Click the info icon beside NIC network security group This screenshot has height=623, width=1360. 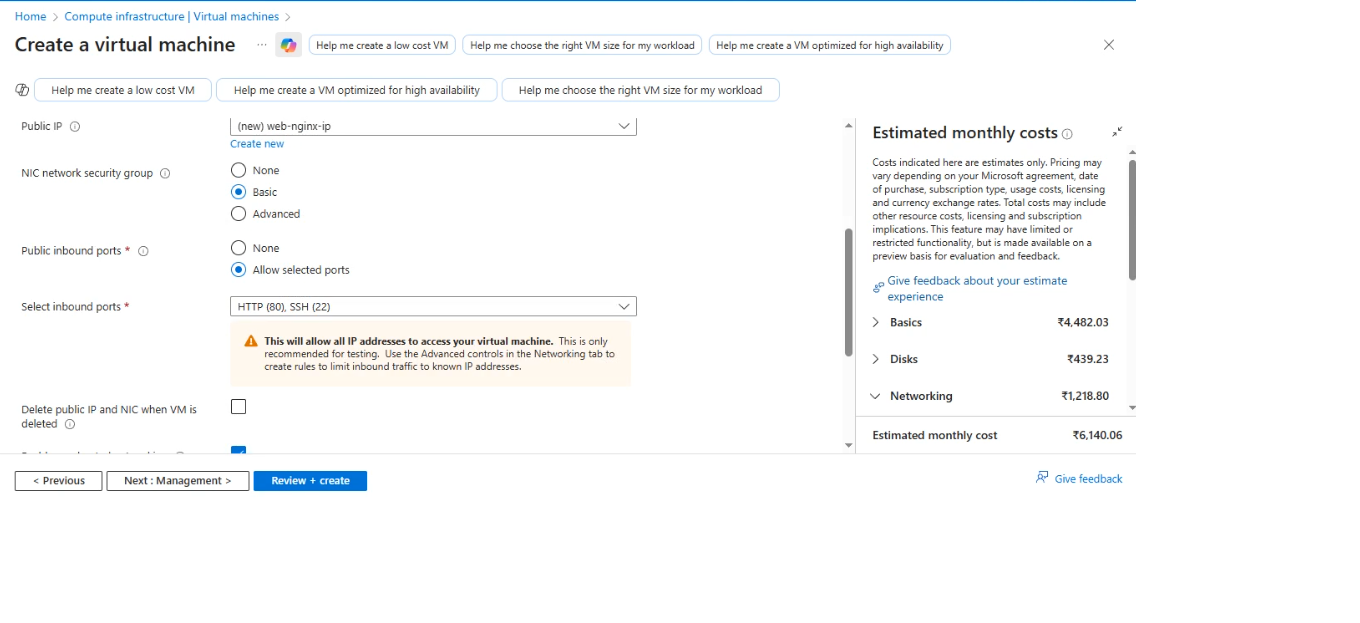tap(165, 173)
